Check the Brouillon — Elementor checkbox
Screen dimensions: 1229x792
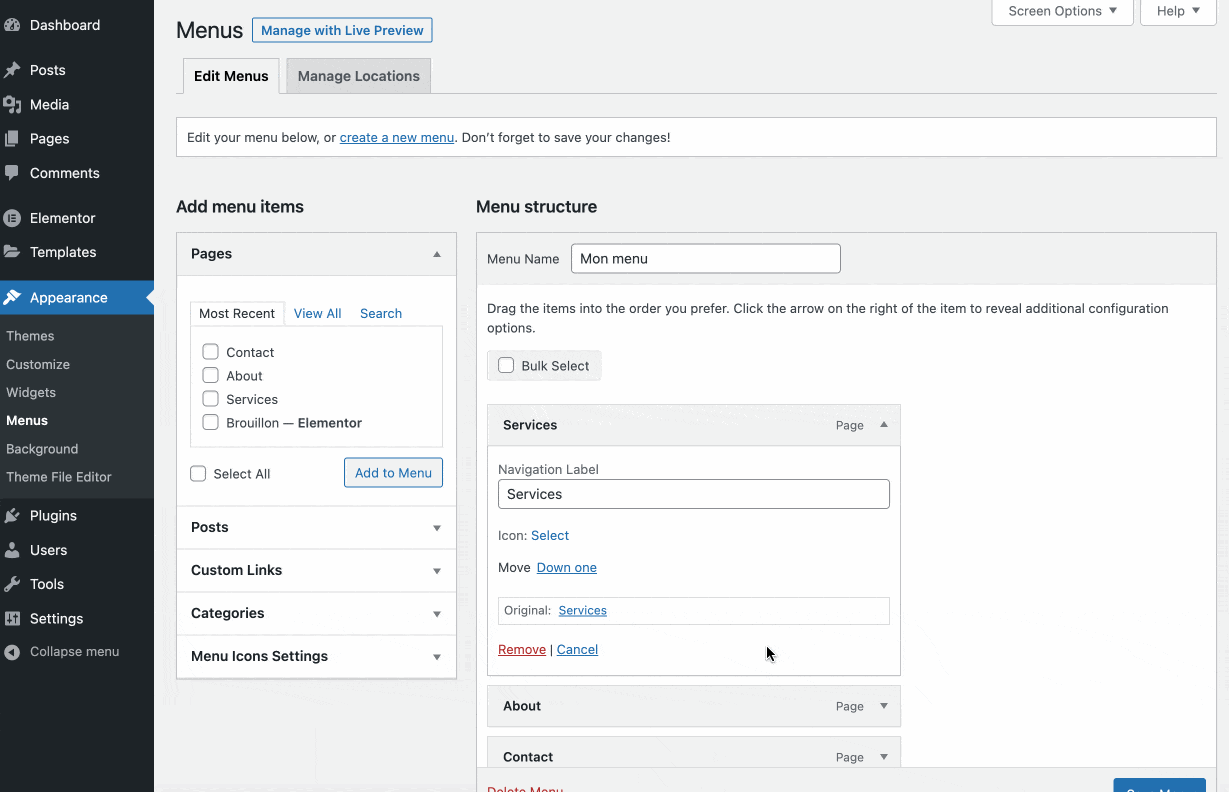click(x=210, y=422)
